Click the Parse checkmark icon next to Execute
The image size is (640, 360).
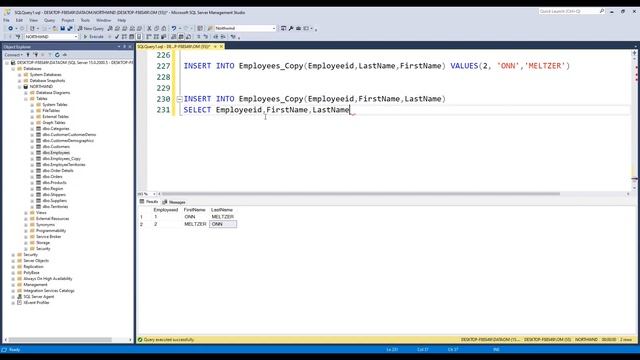tap(117, 37)
